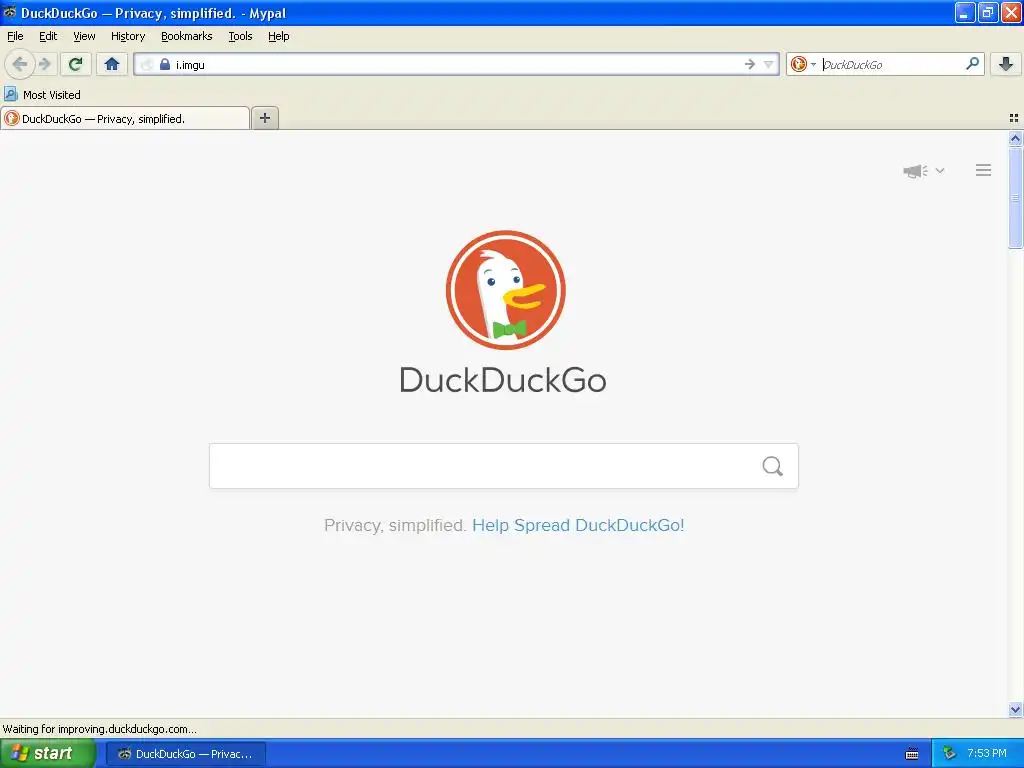The image size is (1024, 768).
Task: Click the Forward navigation arrow
Action: coord(44,64)
